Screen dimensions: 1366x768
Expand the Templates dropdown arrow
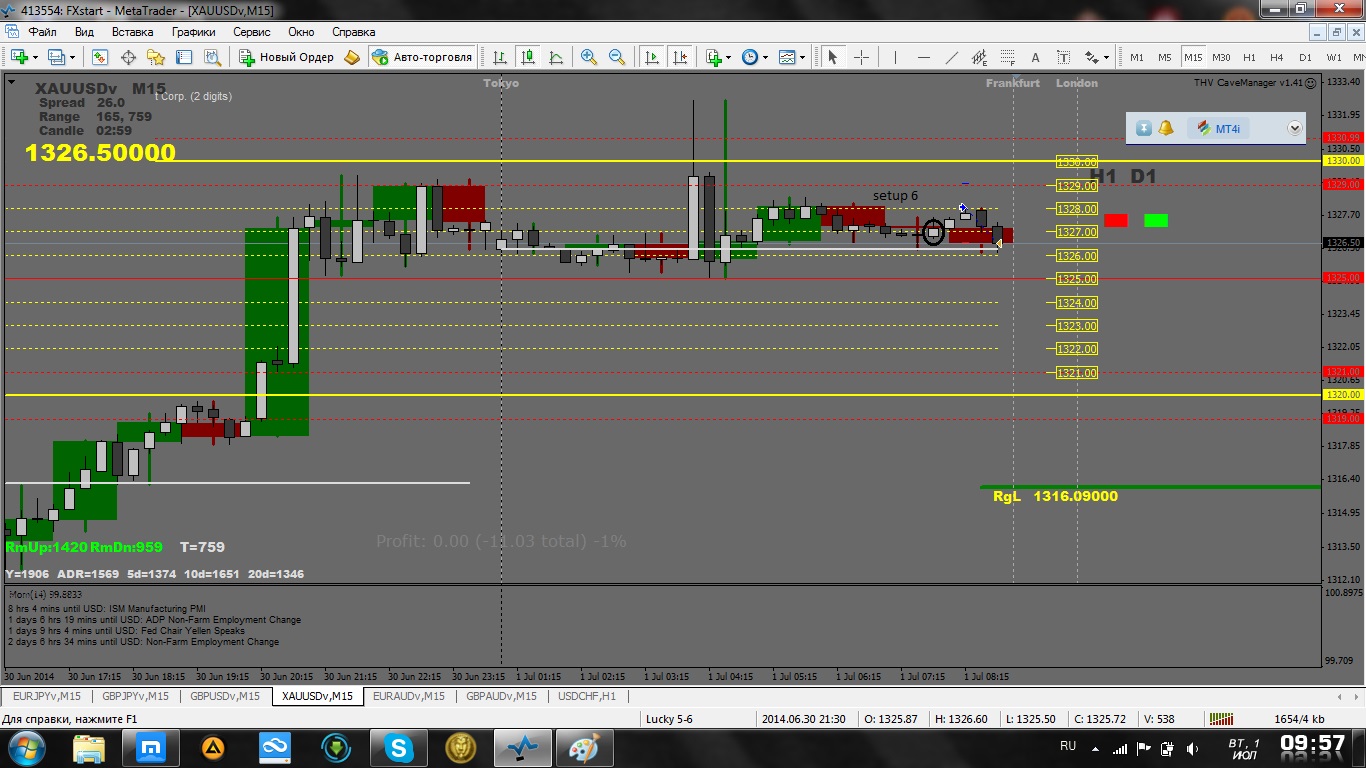[803, 58]
